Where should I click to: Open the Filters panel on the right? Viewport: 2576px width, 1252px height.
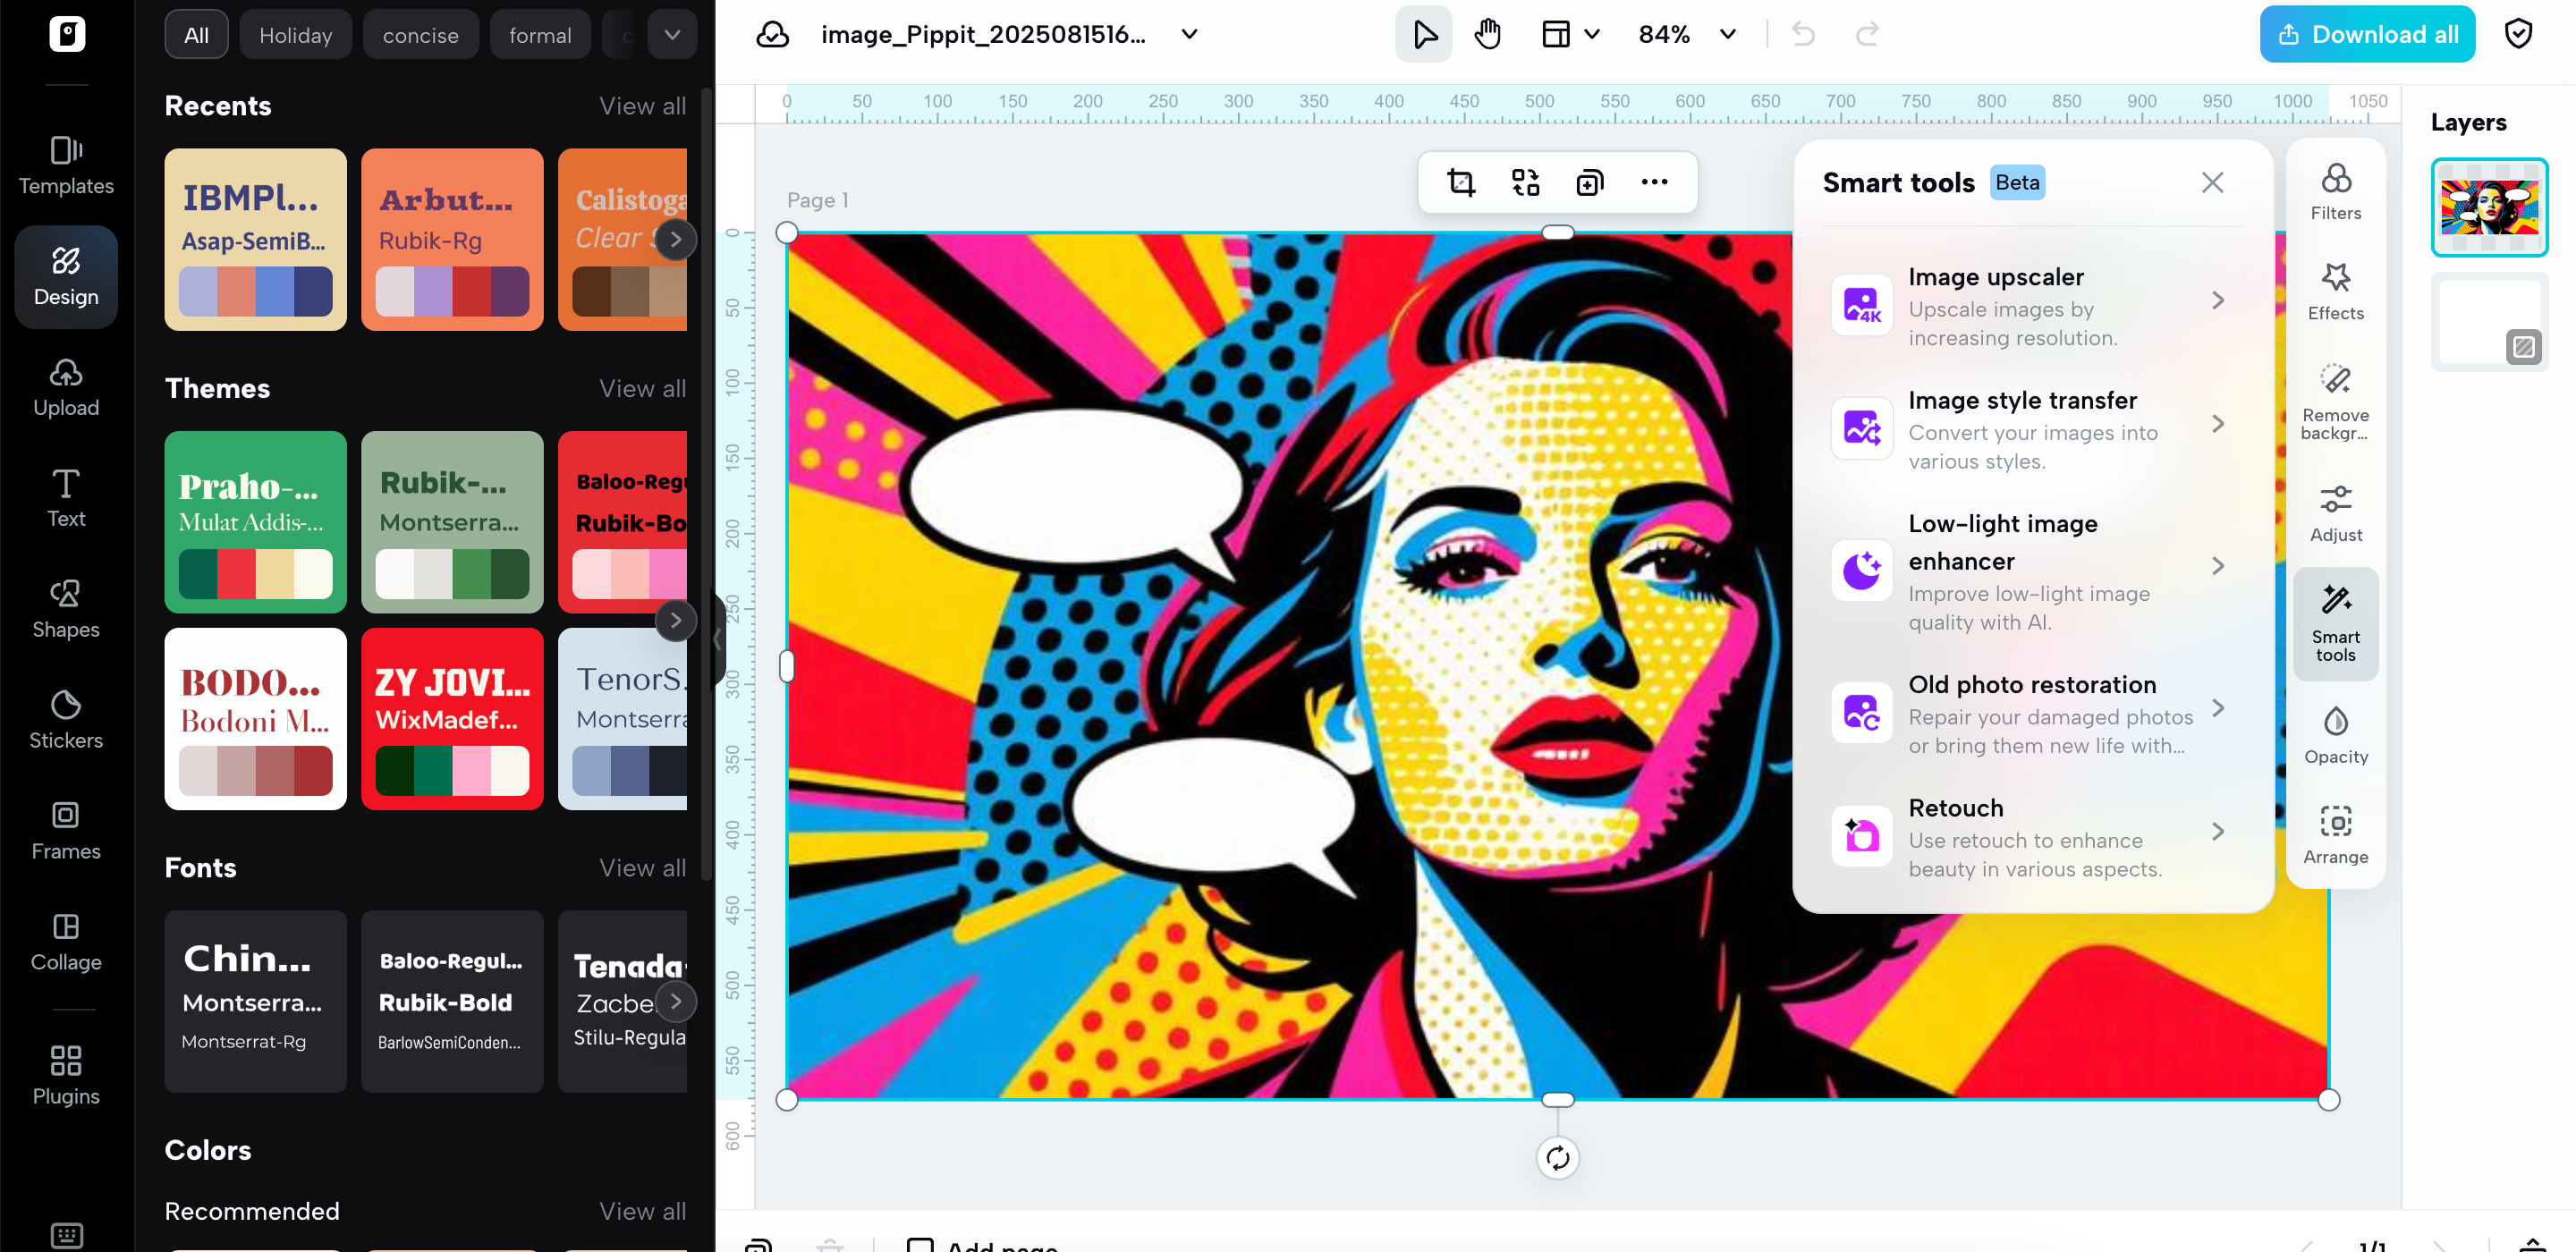[x=2335, y=190]
